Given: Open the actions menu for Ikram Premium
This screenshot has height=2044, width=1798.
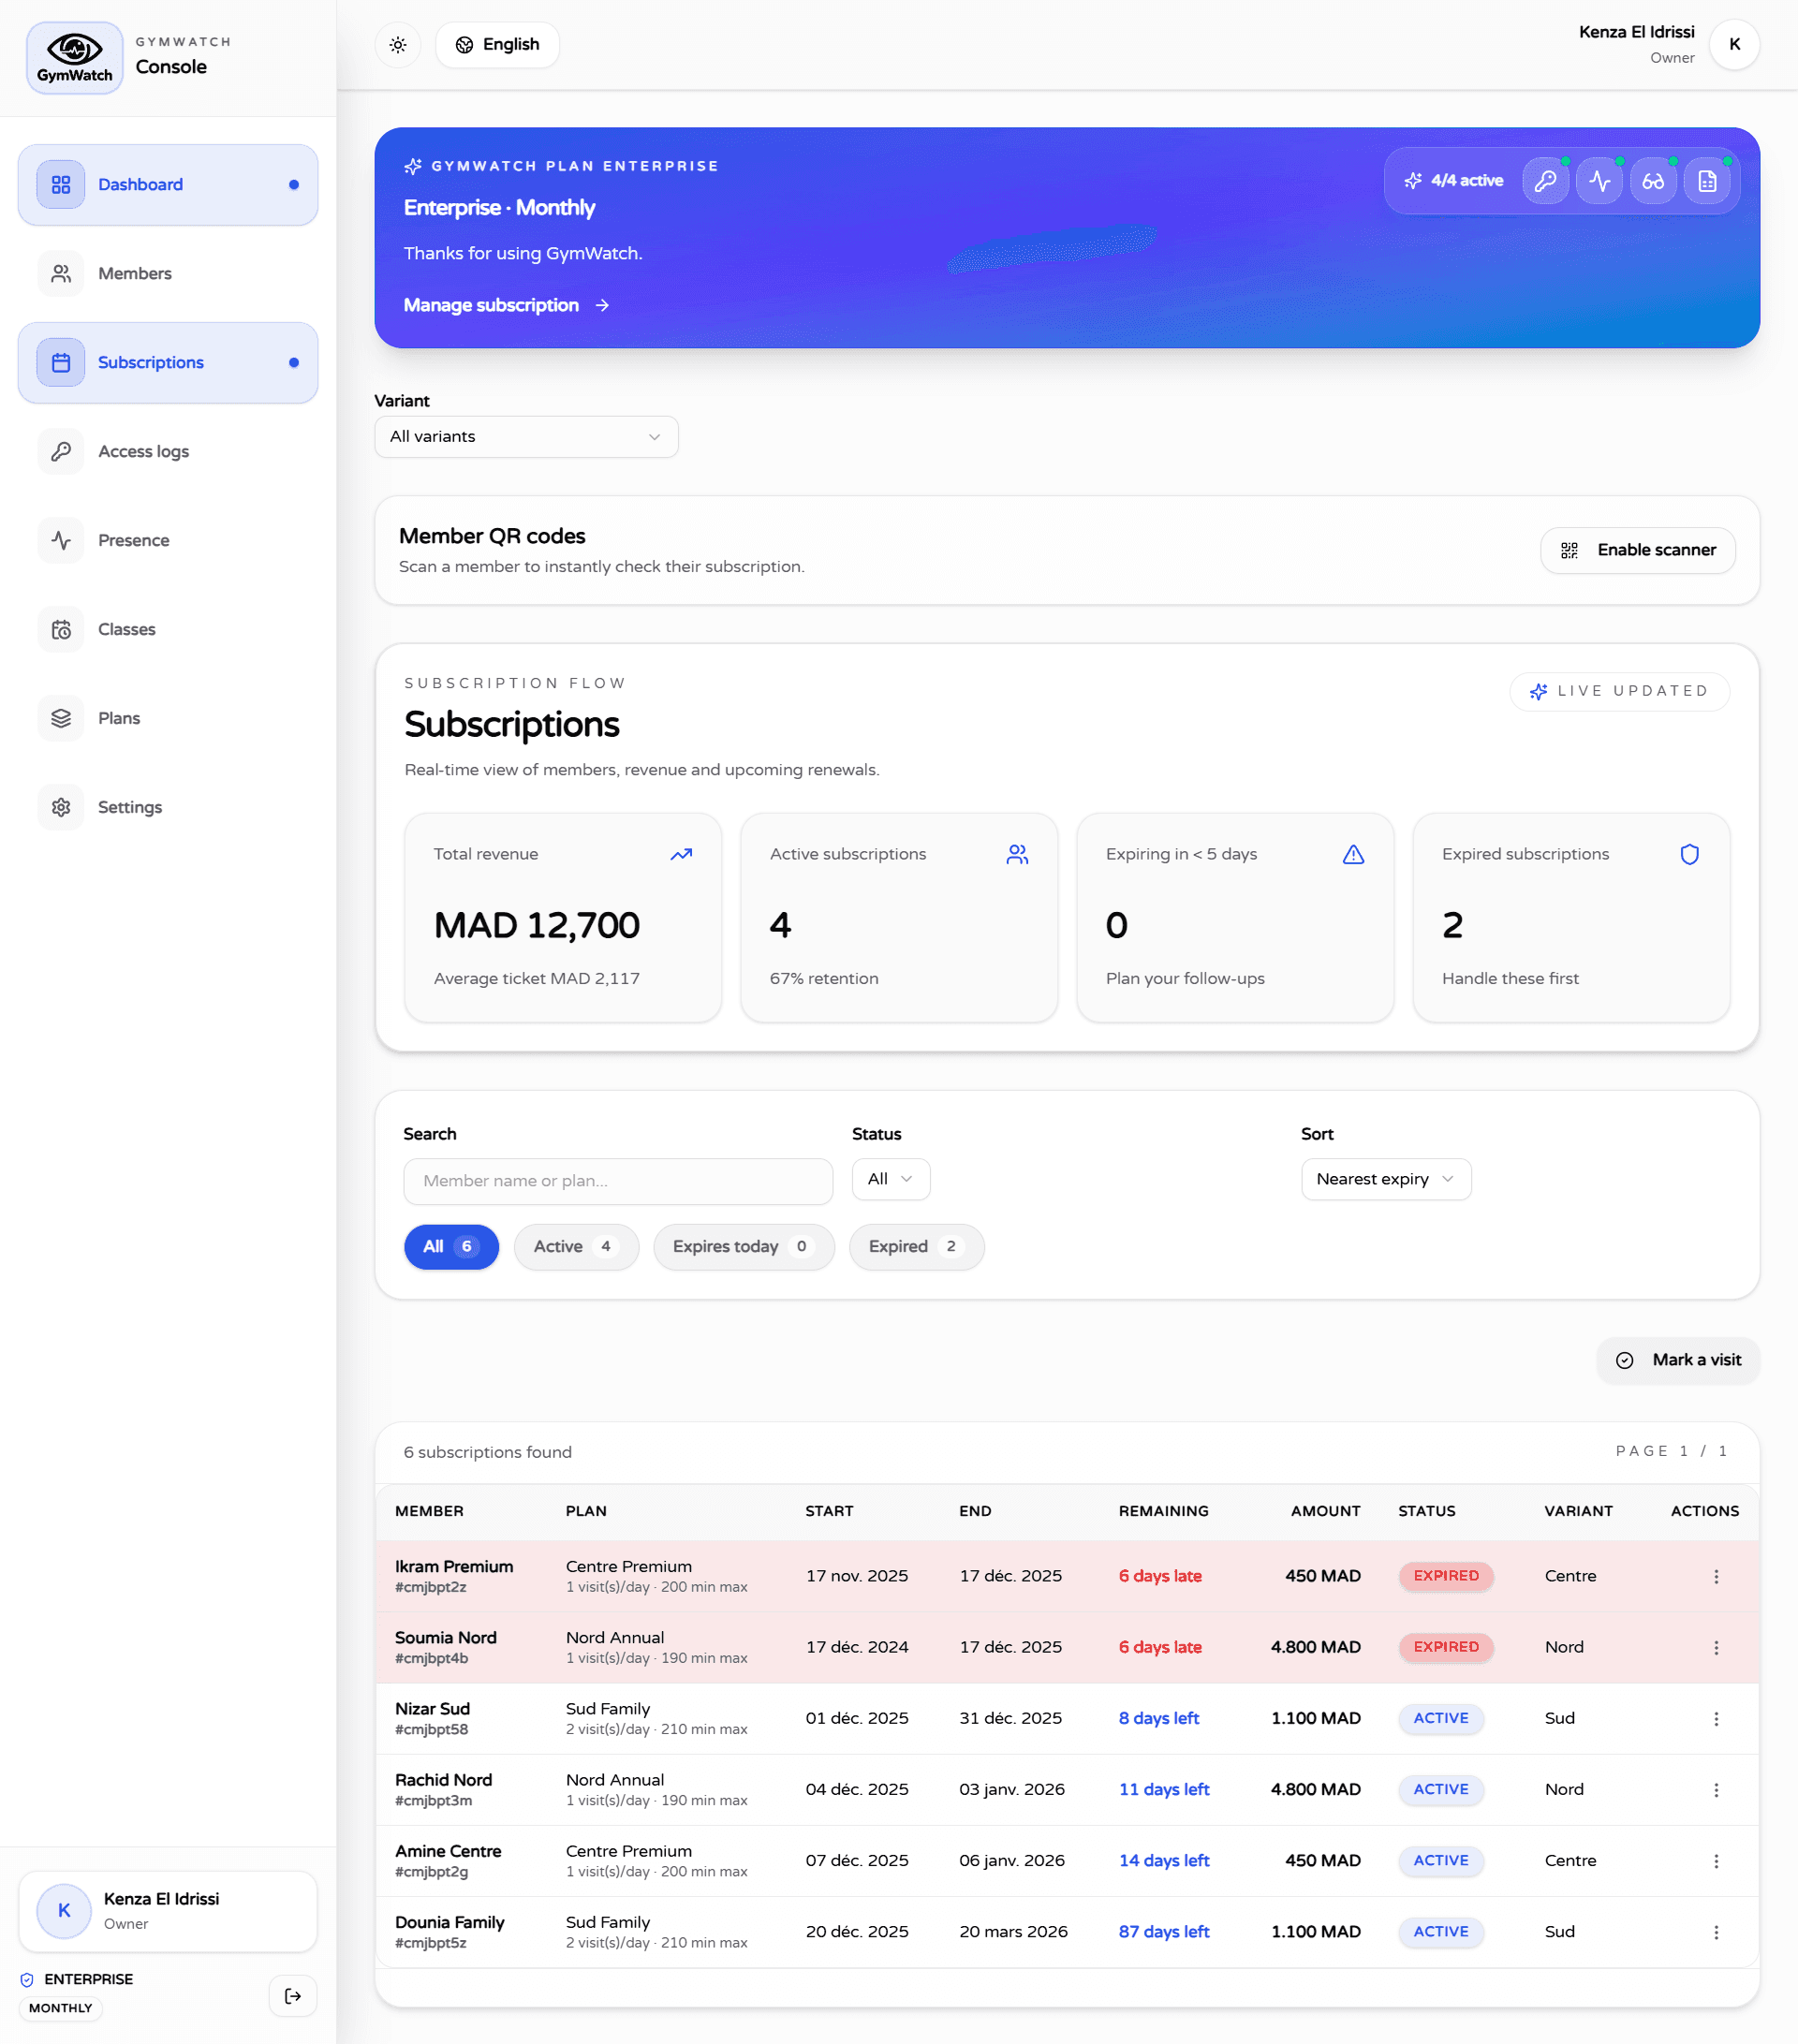Looking at the screenshot, I should point(1716,1576).
